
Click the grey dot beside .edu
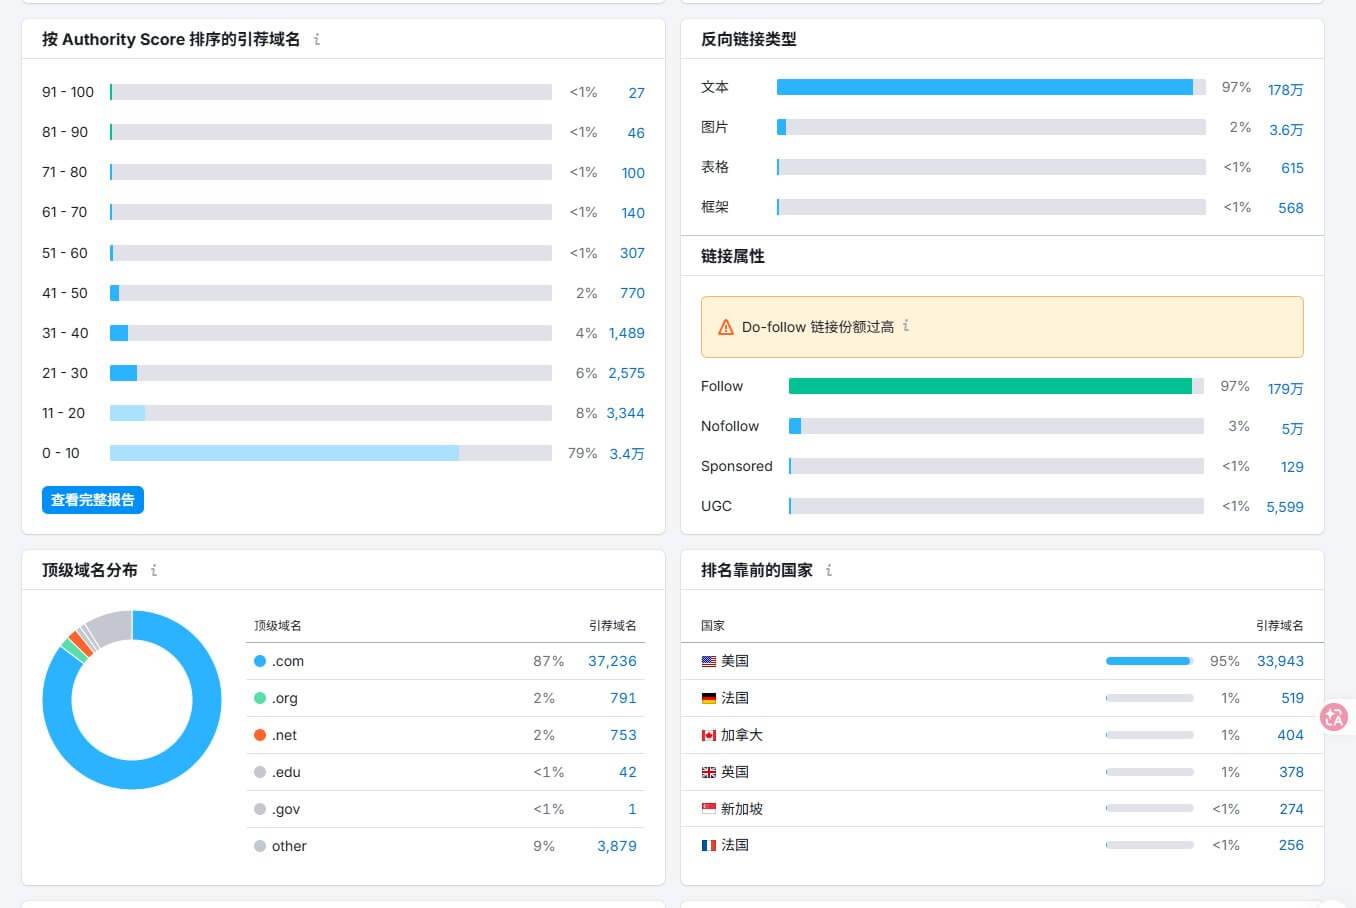point(260,772)
